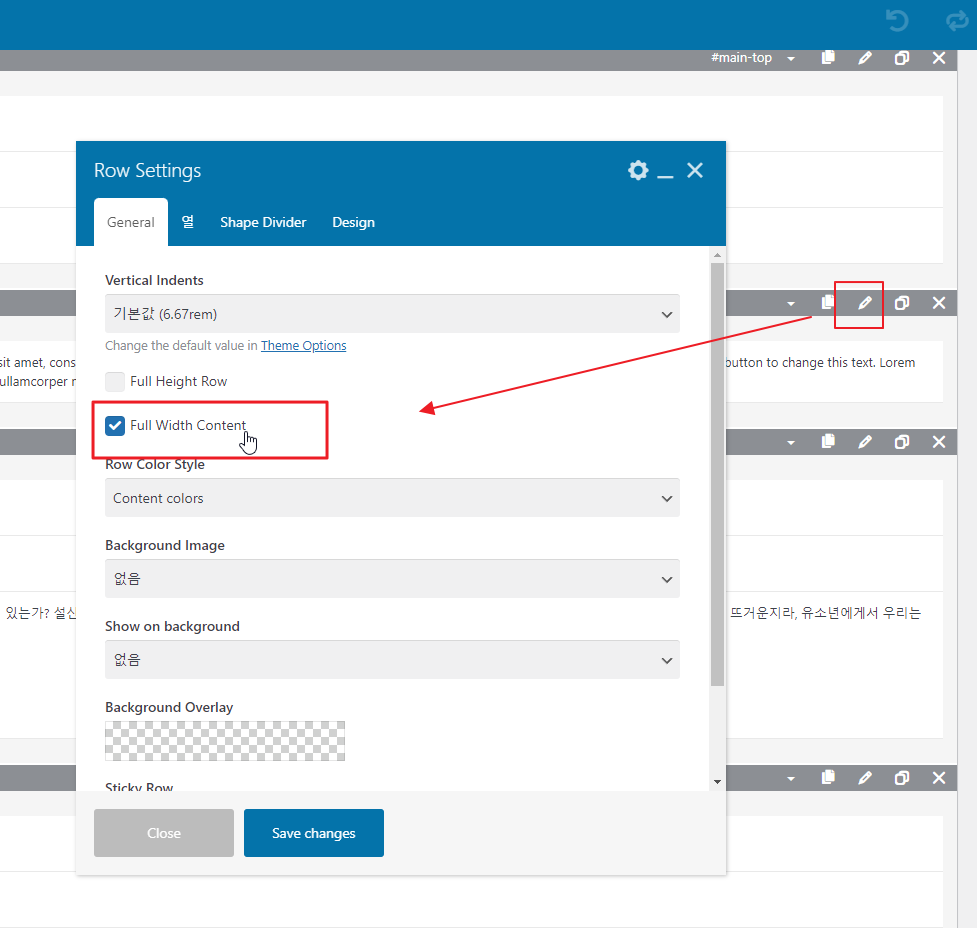Open Row Settings gear options
977x928 pixels.
point(638,170)
